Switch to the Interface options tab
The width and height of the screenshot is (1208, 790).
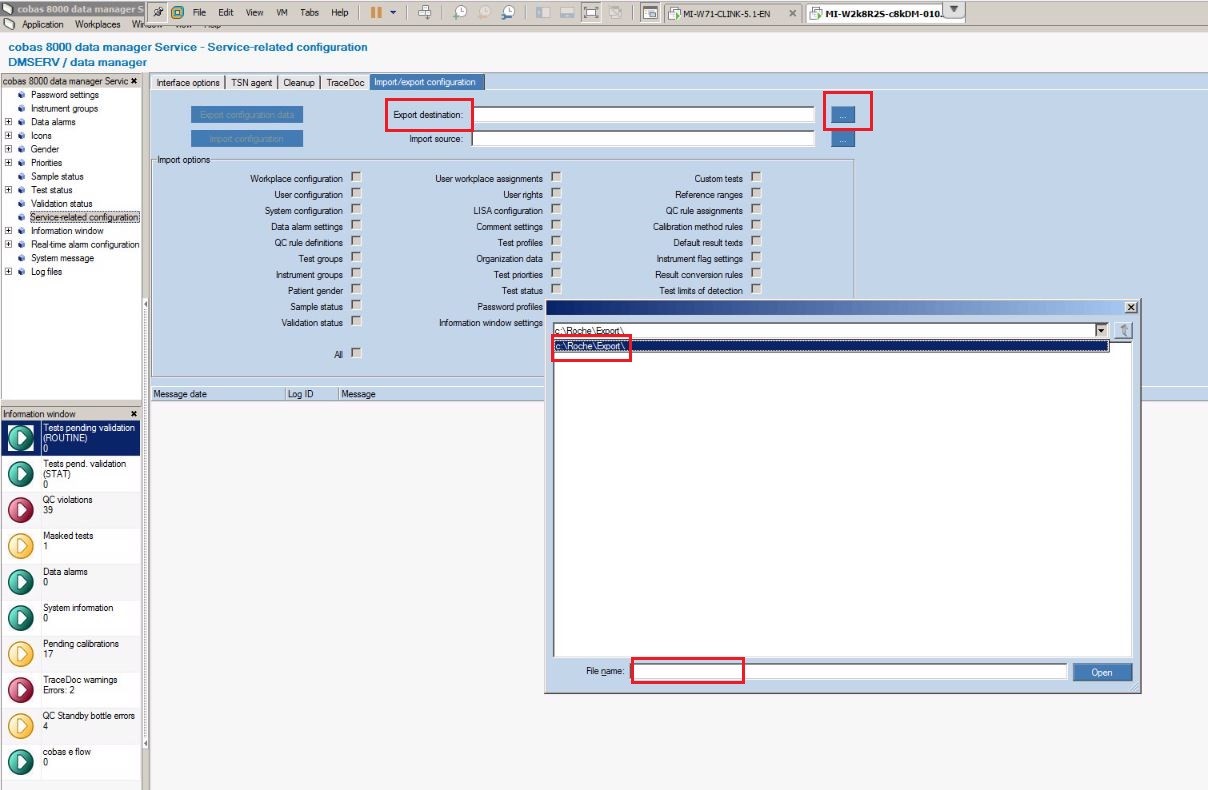[188, 82]
